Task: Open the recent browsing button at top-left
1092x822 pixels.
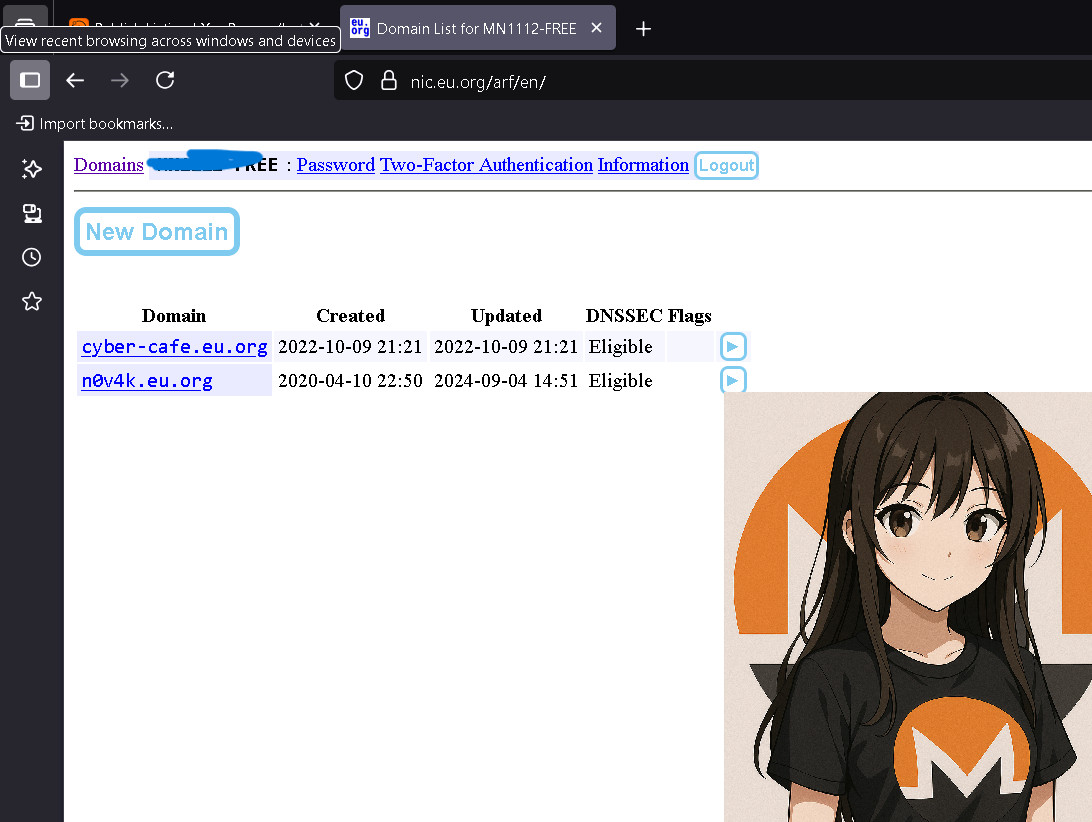Action: click(x=25, y=21)
